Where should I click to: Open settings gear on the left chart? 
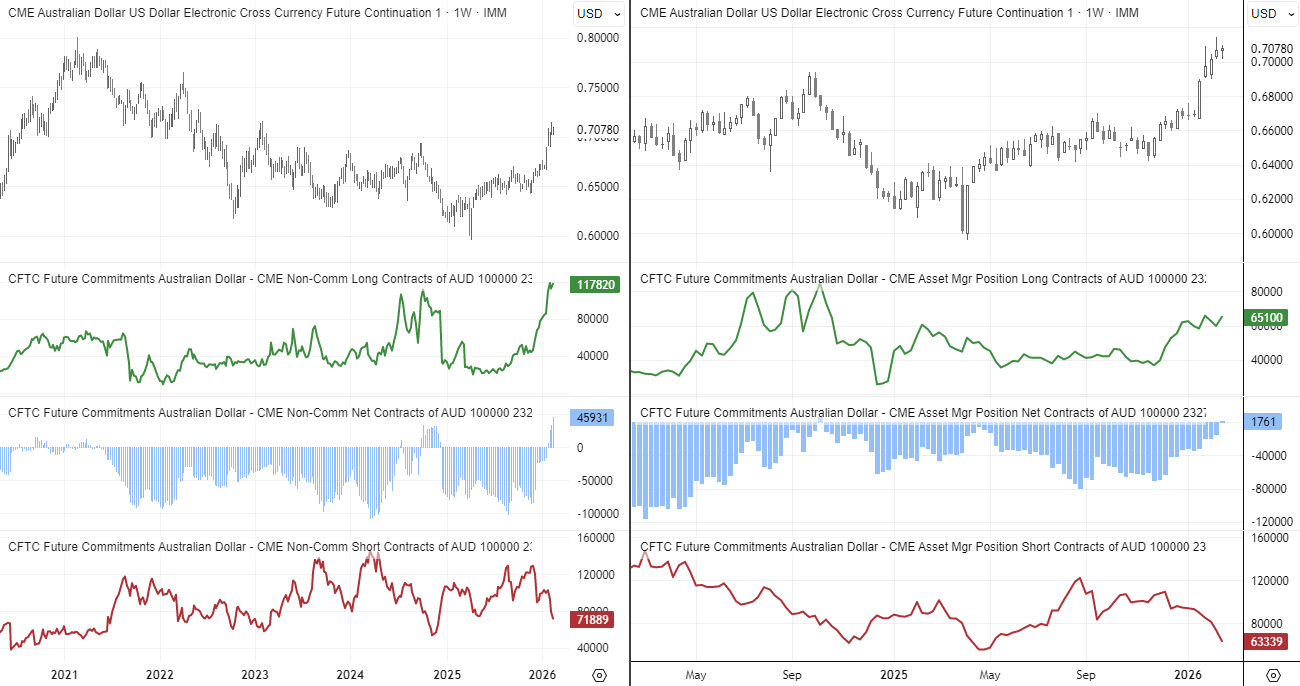(598, 675)
